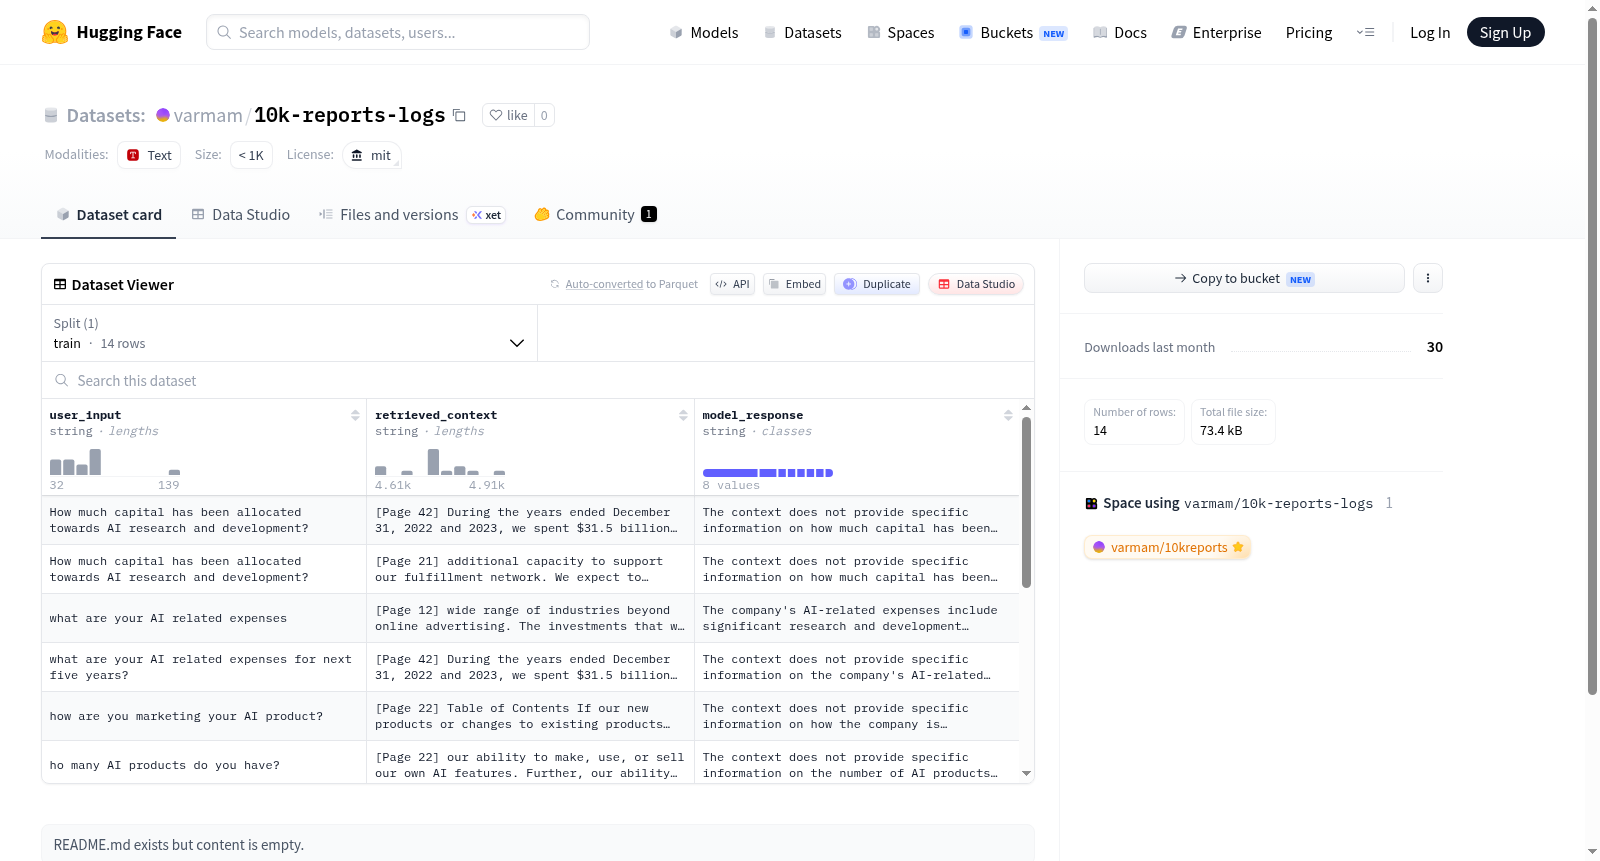Select cell '[Page 21] additional capacity to support'
This screenshot has height=861, width=1600.
pos(530,569)
